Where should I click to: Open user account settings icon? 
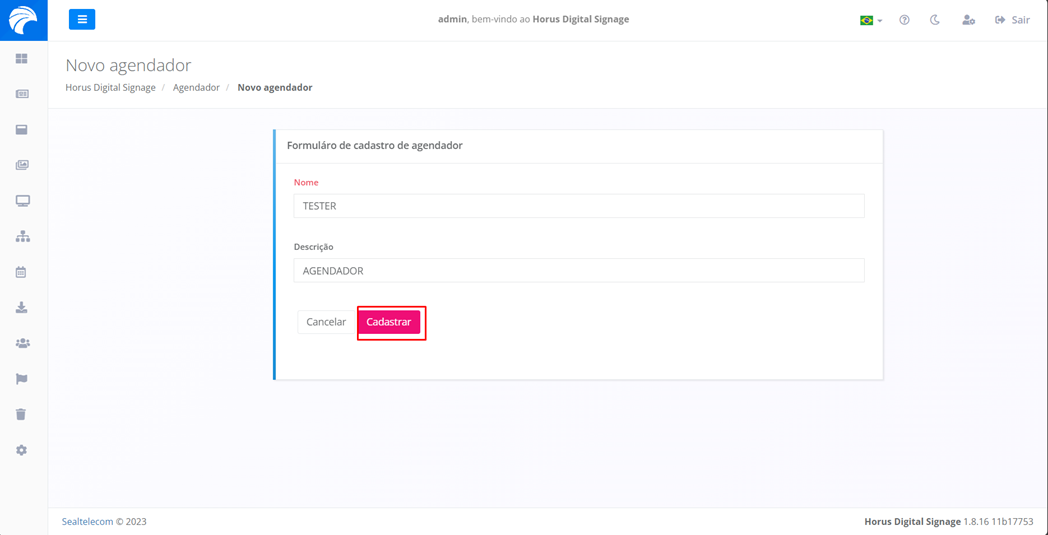[x=968, y=20]
